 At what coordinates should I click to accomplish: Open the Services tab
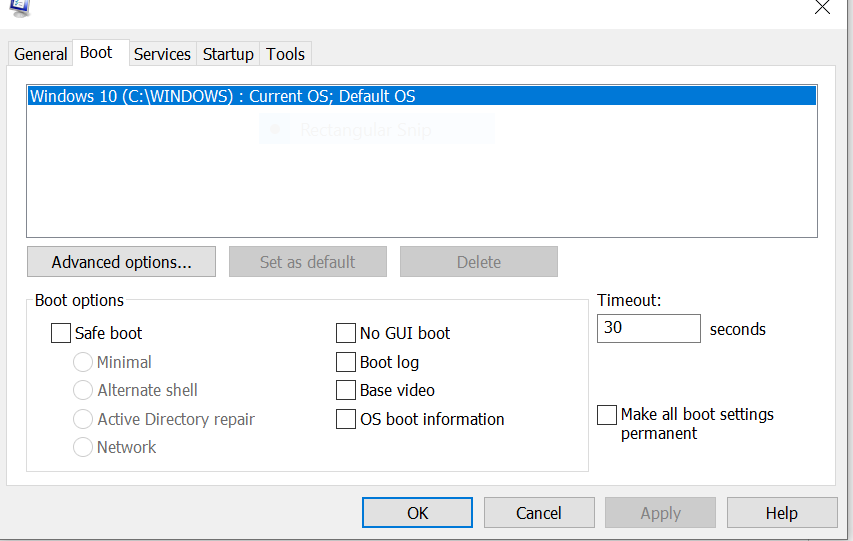tap(162, 54)
